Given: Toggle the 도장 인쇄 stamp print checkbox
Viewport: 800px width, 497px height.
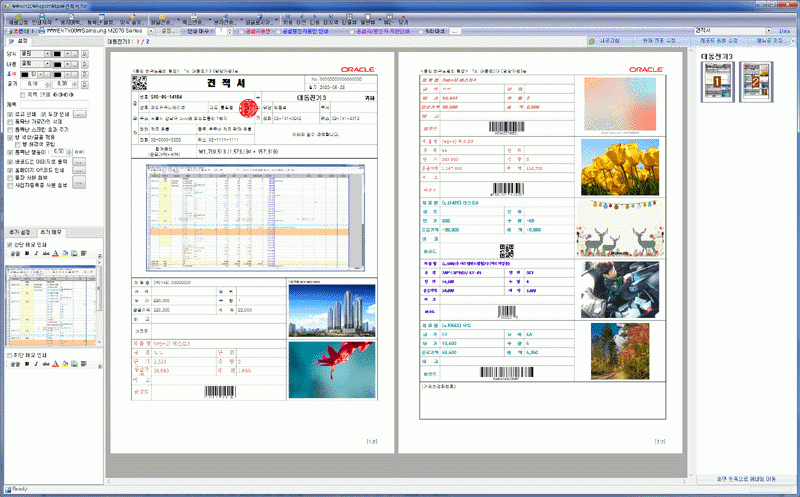Looking at the screenshot, I should tap(43, 115).
